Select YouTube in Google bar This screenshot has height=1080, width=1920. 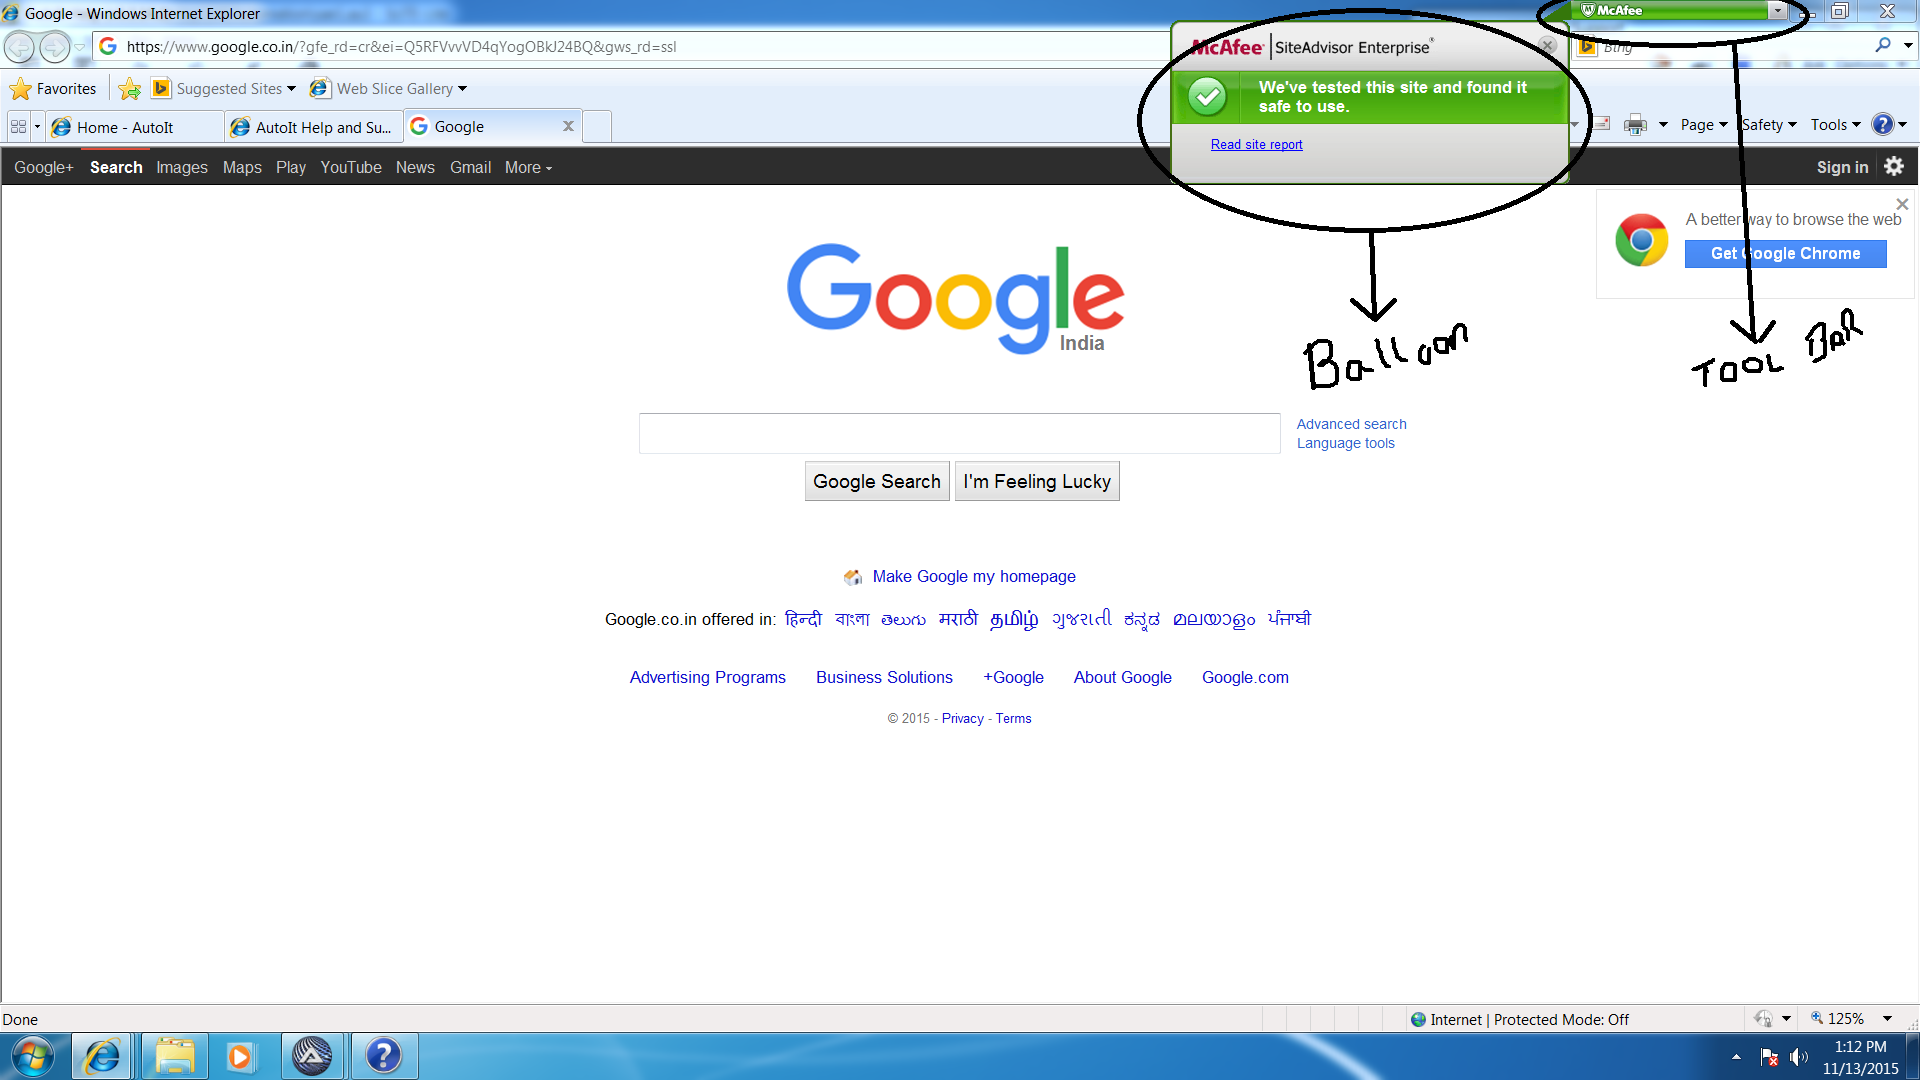(x=351, y=168)
